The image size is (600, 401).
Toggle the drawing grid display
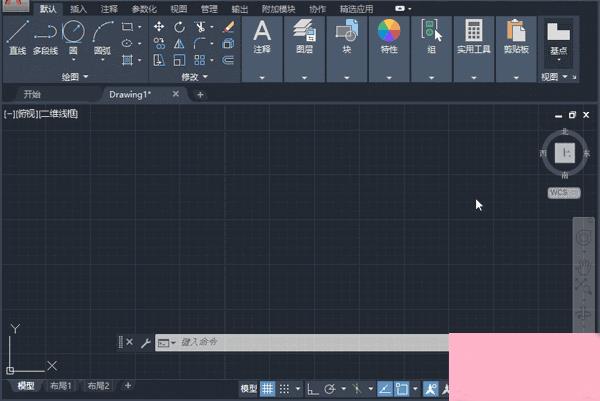pyautogui.click(x=267, y=389)
